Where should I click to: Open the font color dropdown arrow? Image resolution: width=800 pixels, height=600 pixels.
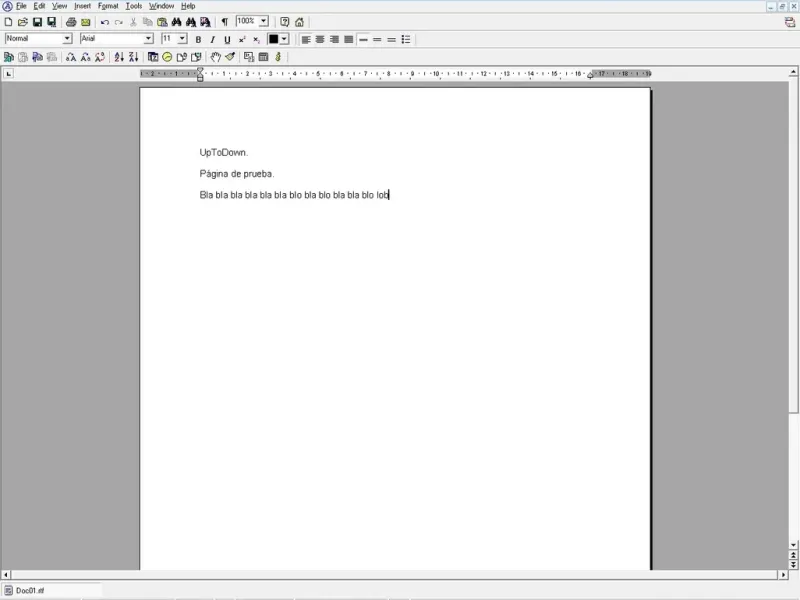coord(285,39)
